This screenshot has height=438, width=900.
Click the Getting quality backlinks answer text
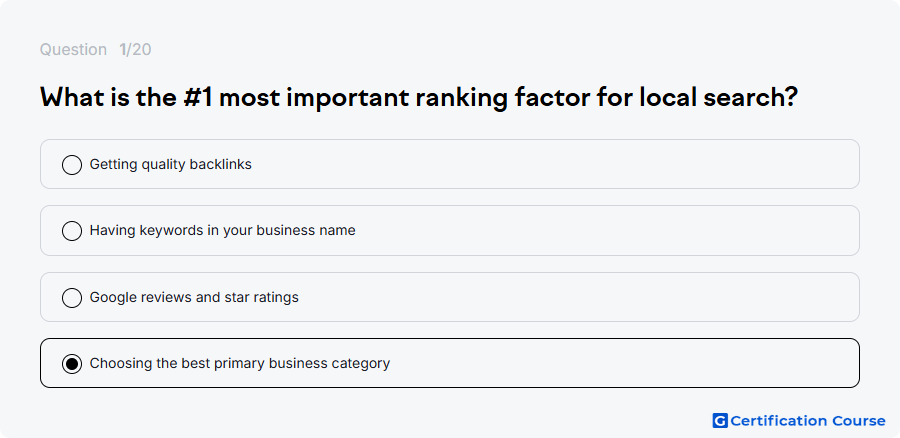click(x=170, y=164)
